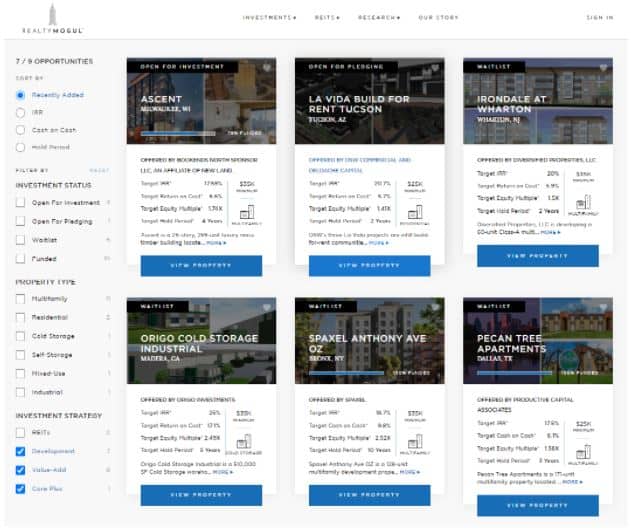
Task: Expand Pecan Tree description More link
Action: 572,482
